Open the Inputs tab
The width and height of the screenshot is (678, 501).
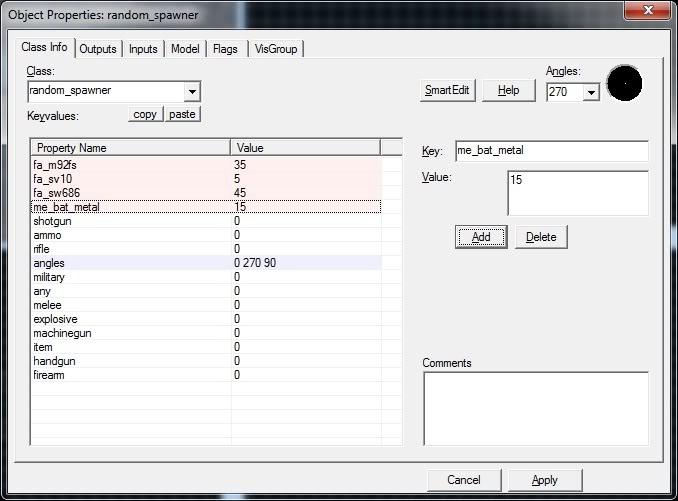pyautogui.click(x=144, y=49)
